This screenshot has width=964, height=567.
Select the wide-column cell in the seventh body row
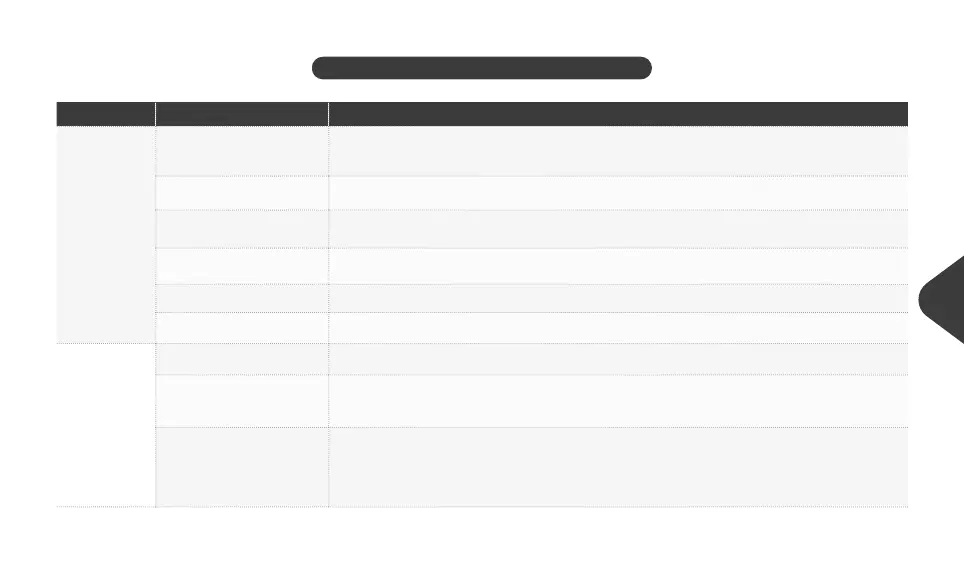click(618, 359)
